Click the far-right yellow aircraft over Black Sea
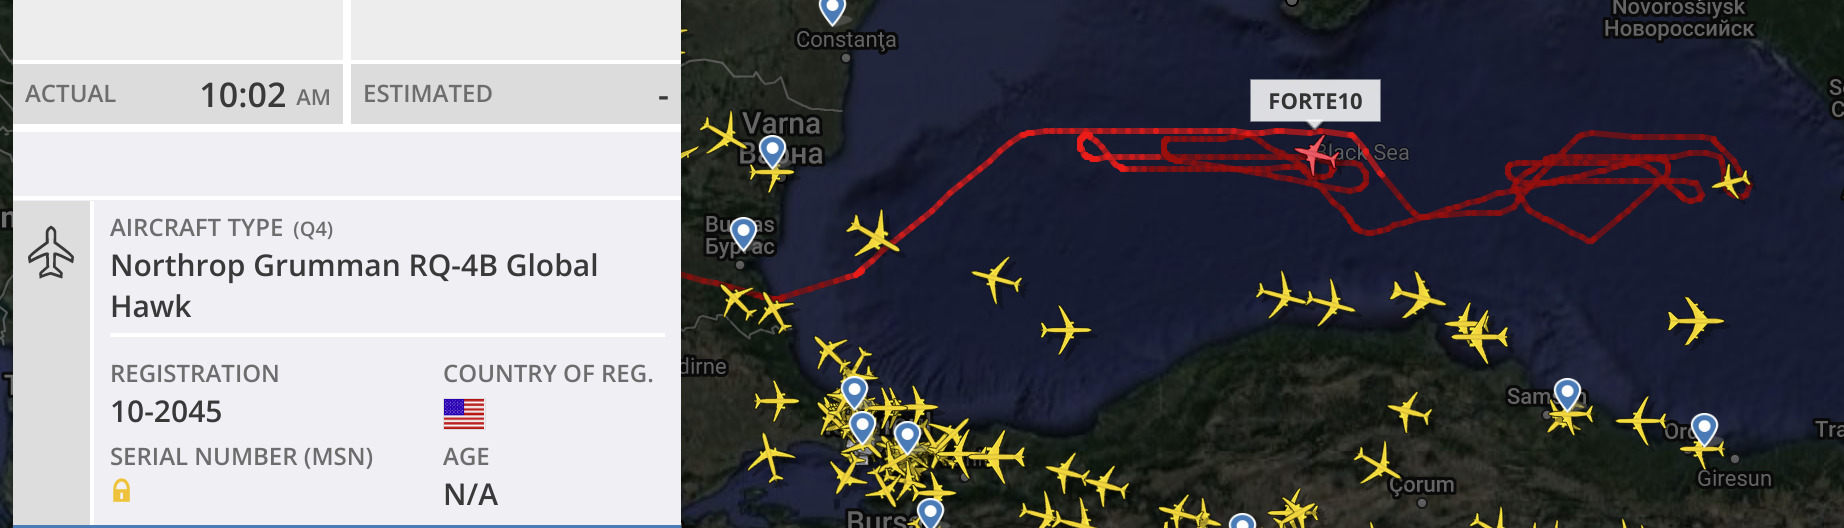1844x528 pixels. click(x=1694, y=321)
